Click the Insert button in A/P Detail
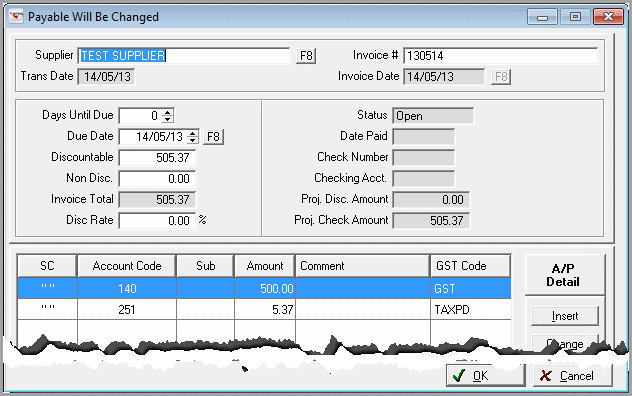The image size is (632, 396). pyautogui.click(x=565, y=316)
